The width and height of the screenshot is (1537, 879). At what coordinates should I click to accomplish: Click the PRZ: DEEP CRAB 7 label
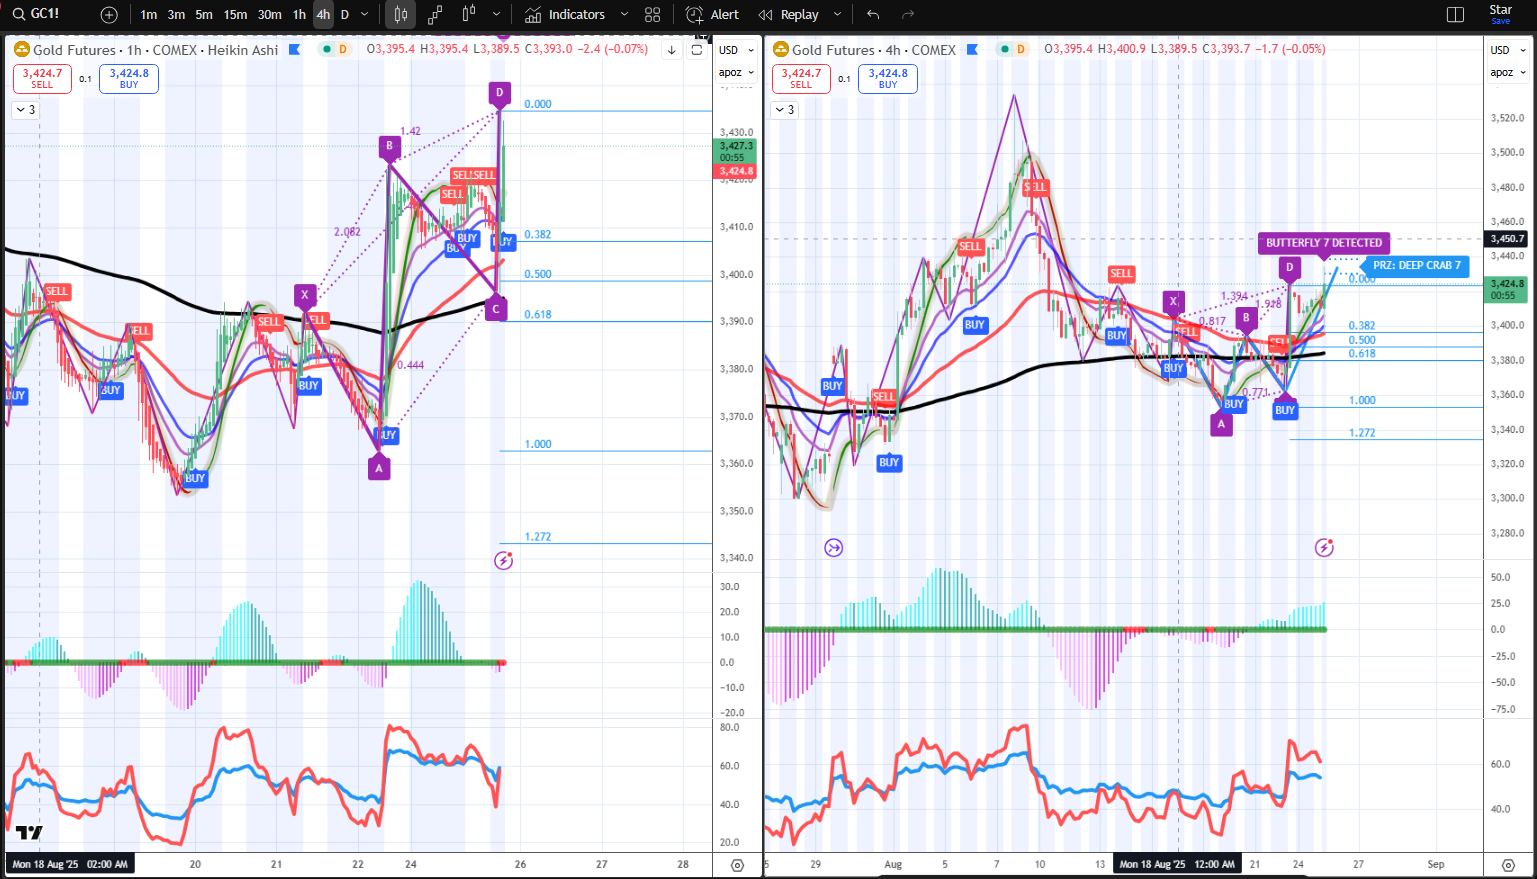click(1417, 265)
